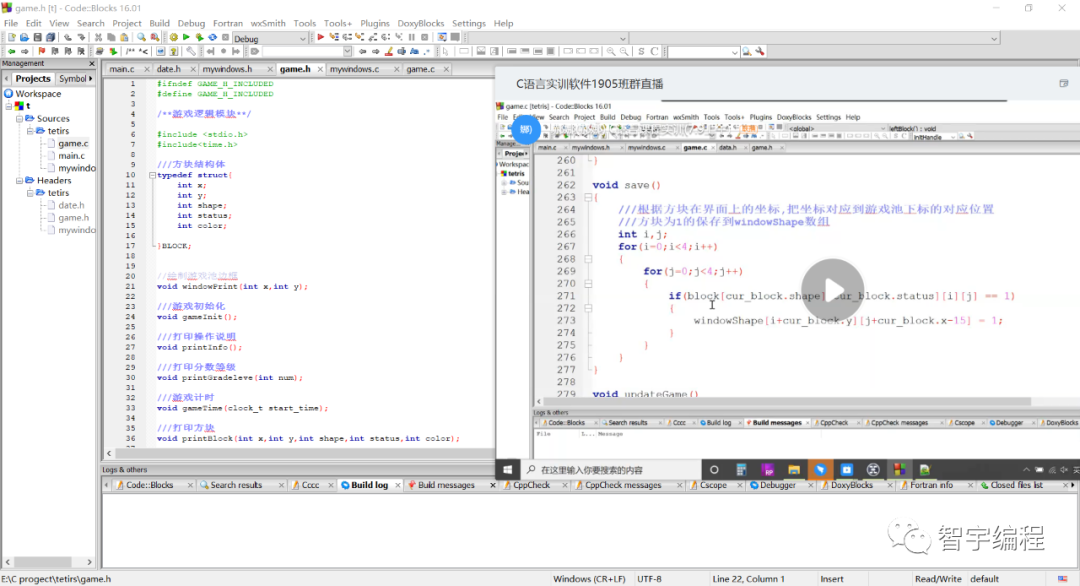Collapse the tetirs folder under Sources
This screenshot has width=1080, height=586.
(x=30, y=131)
